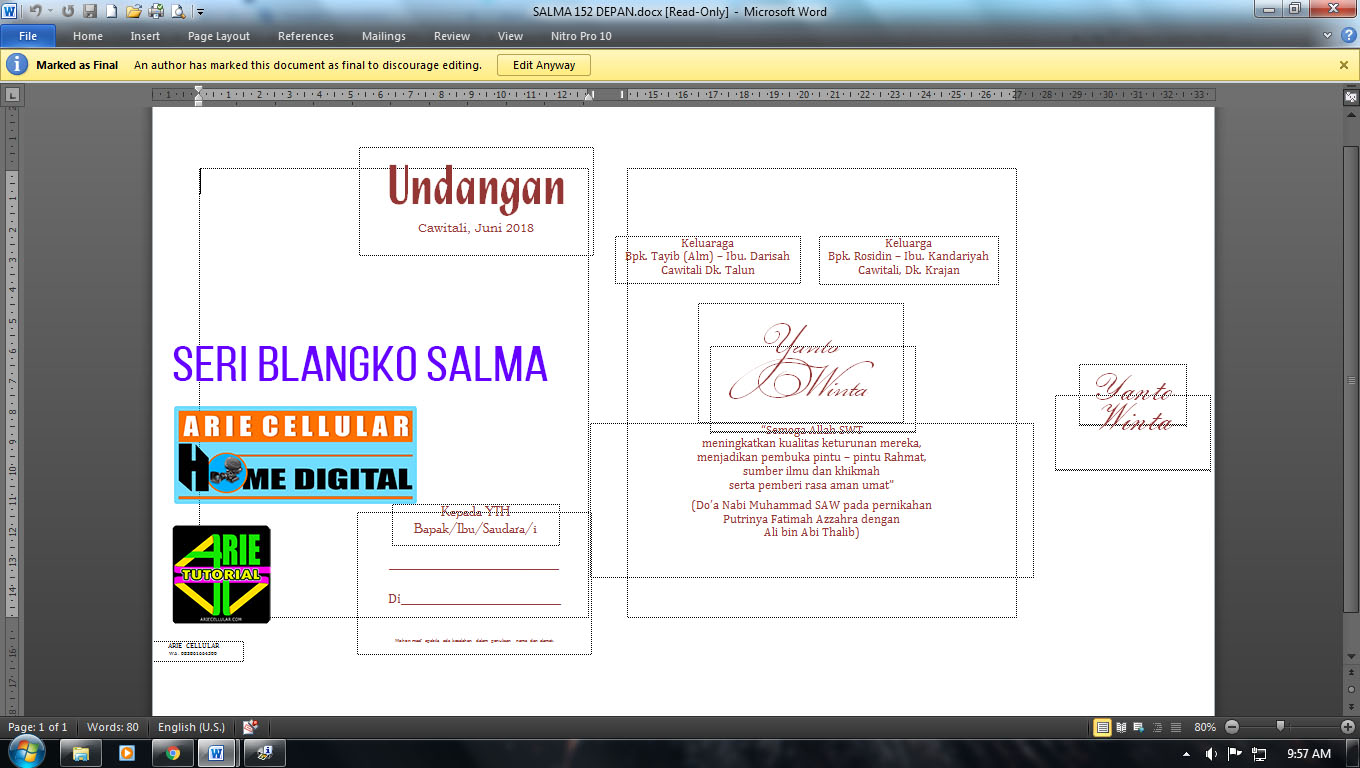Click the proofing errors icon in status bar

[x=250, y=727]
